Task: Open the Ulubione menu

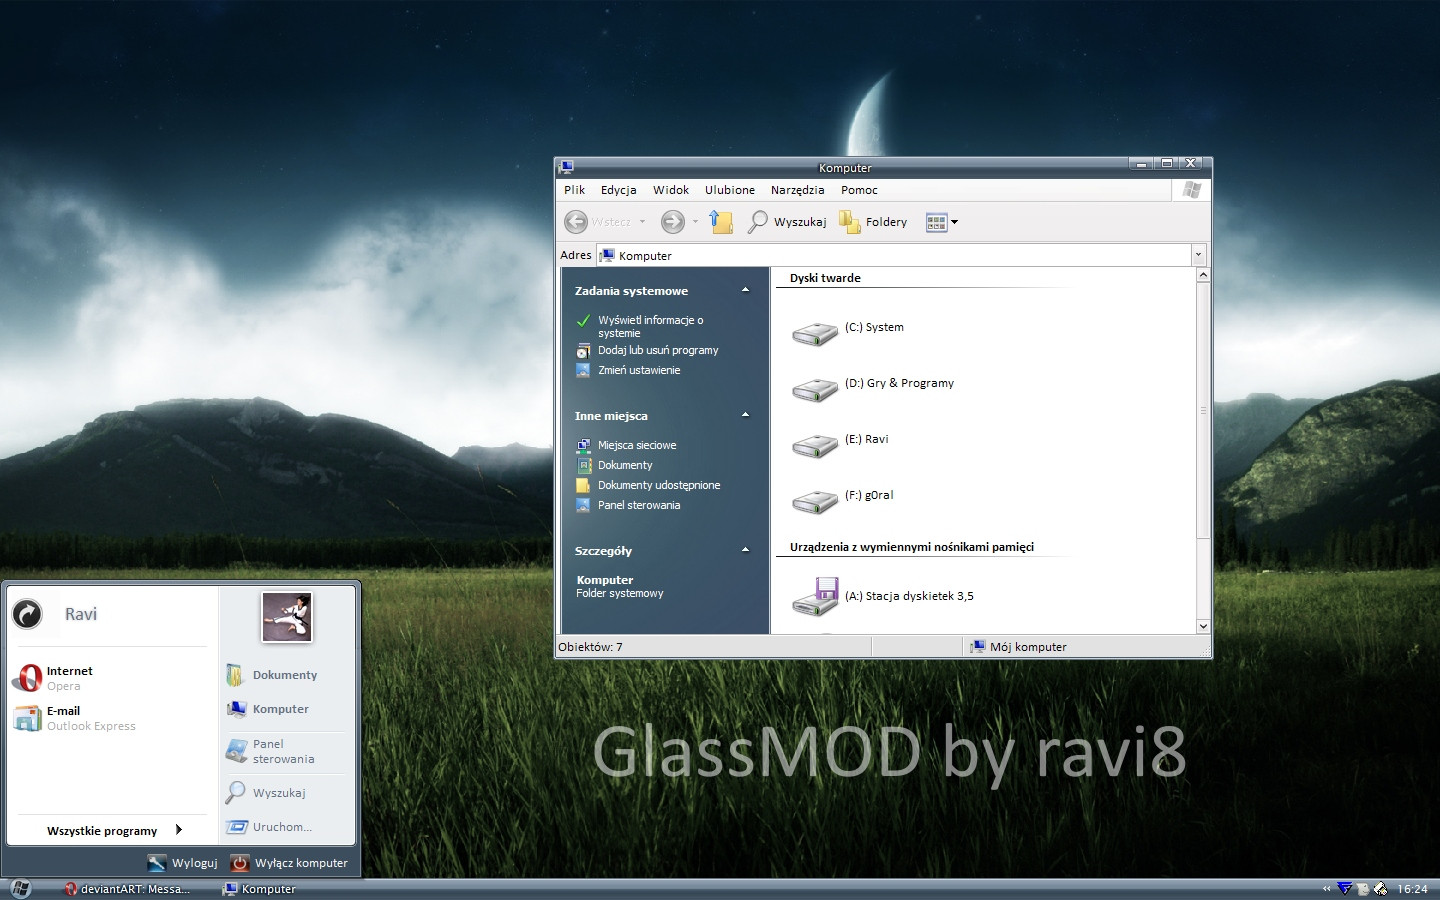Action: 730,190
